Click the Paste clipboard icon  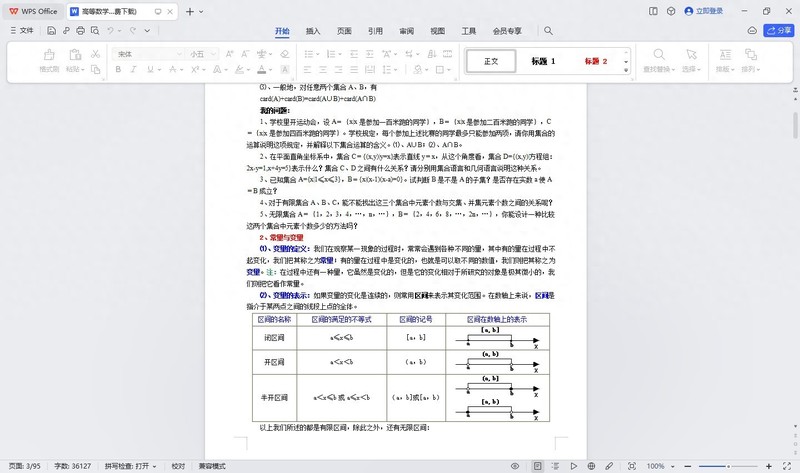[x=75, y=54]
